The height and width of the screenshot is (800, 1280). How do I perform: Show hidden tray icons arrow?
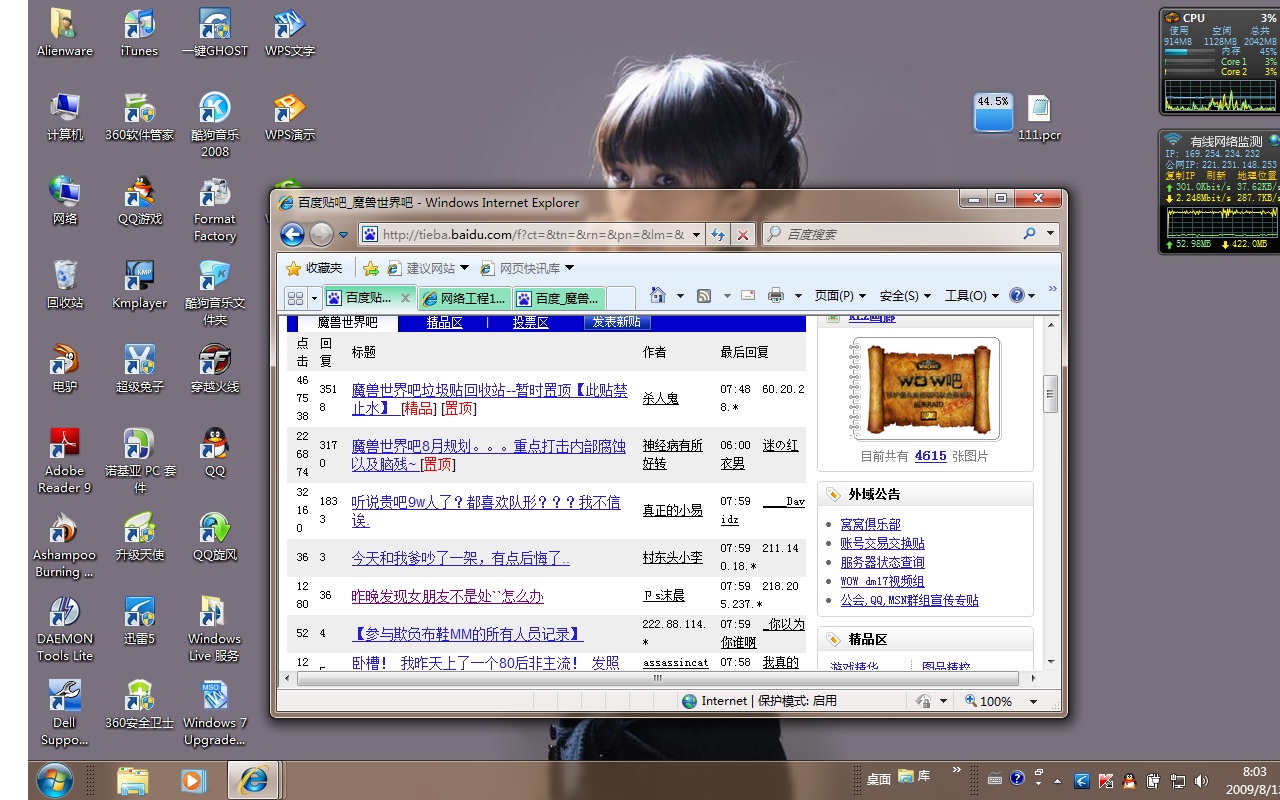[1057, 780]
